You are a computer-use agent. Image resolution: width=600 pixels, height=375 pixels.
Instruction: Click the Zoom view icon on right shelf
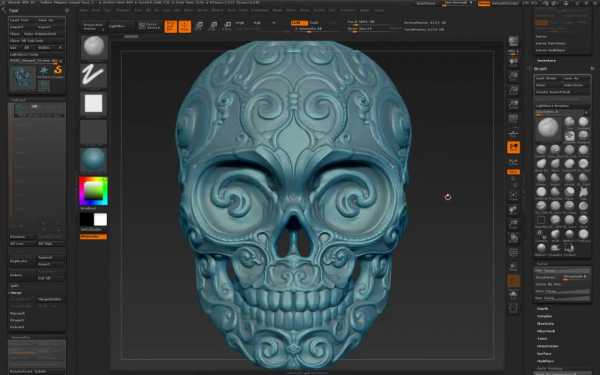click(x=513, y=76)
